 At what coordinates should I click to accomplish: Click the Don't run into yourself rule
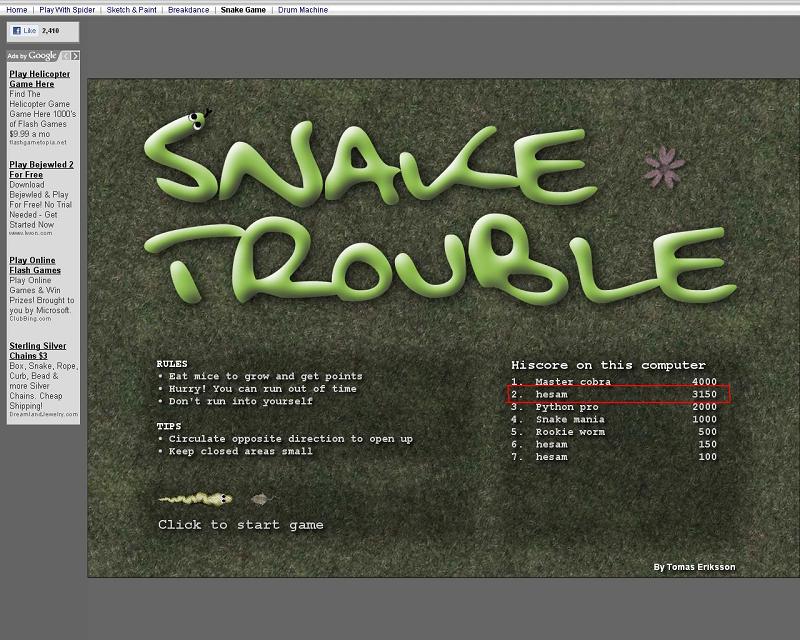240,401
